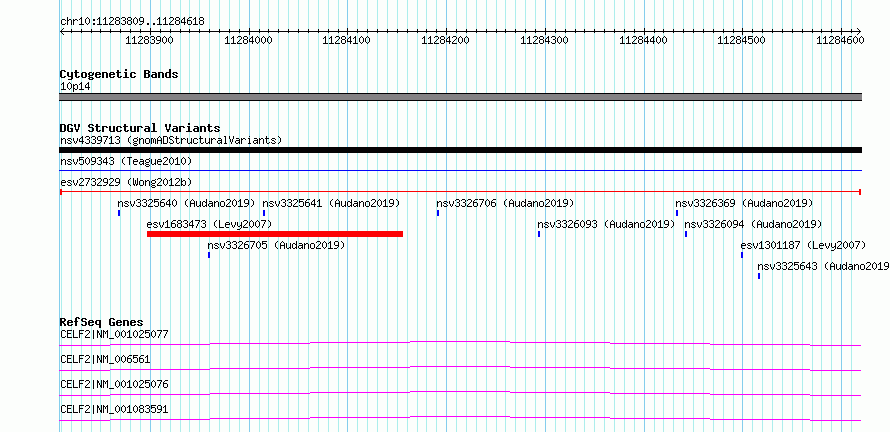Open the CELF2|NM_001025076 transcript label
Screen dimensions: 890x432
tap(114, 384)
